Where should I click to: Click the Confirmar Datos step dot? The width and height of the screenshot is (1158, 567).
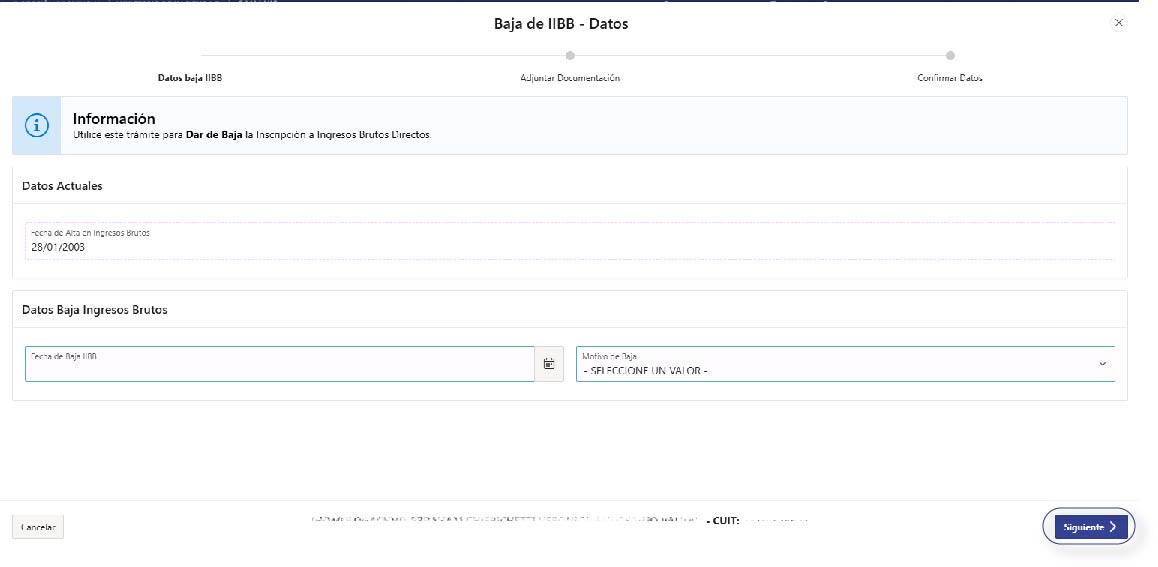[950, 56]
